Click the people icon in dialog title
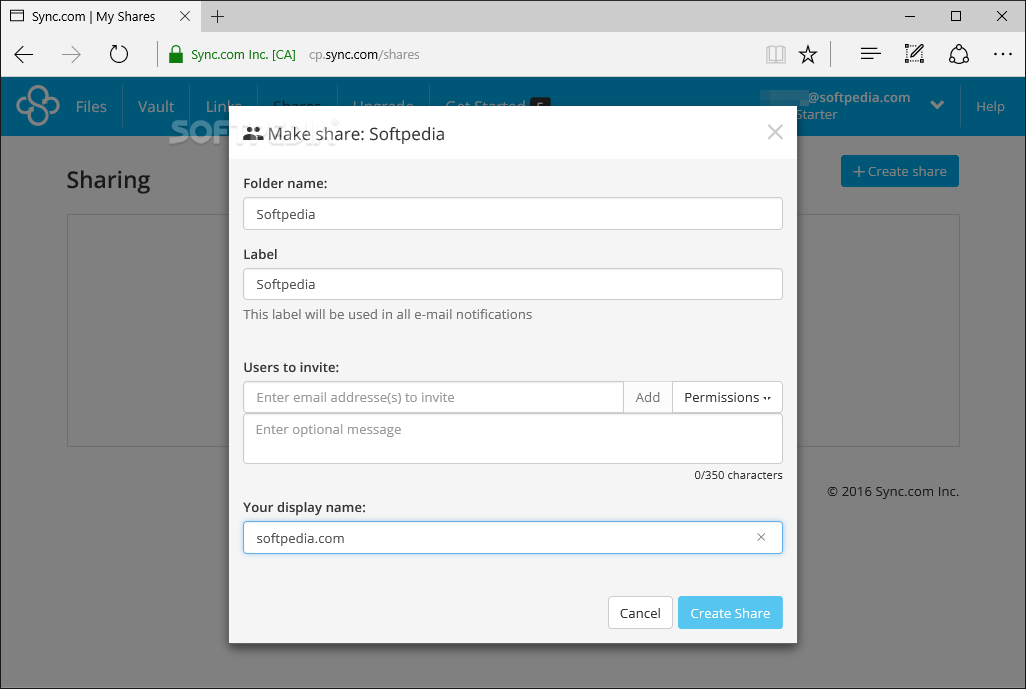The image size is (1026, 689). [253, 134]
